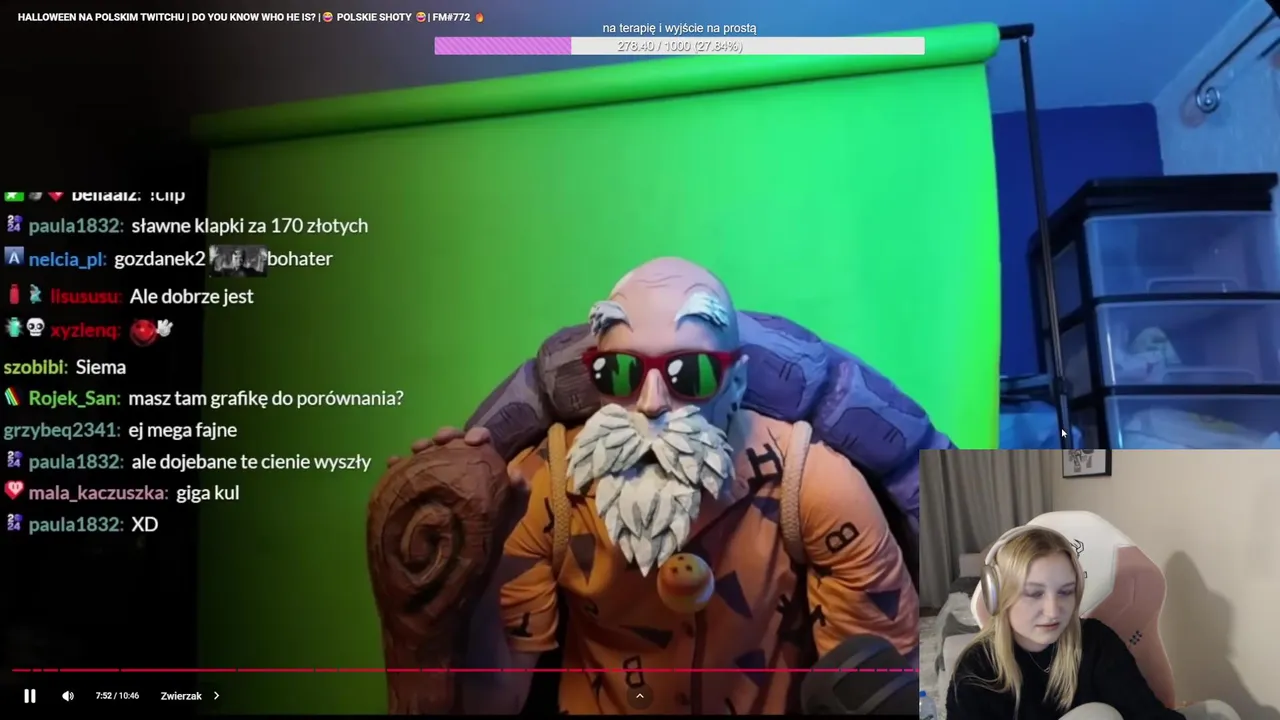Click the skull badge beside xyzlenq
The height and width of the screenshot is (720, 1280).
[35, 327]
